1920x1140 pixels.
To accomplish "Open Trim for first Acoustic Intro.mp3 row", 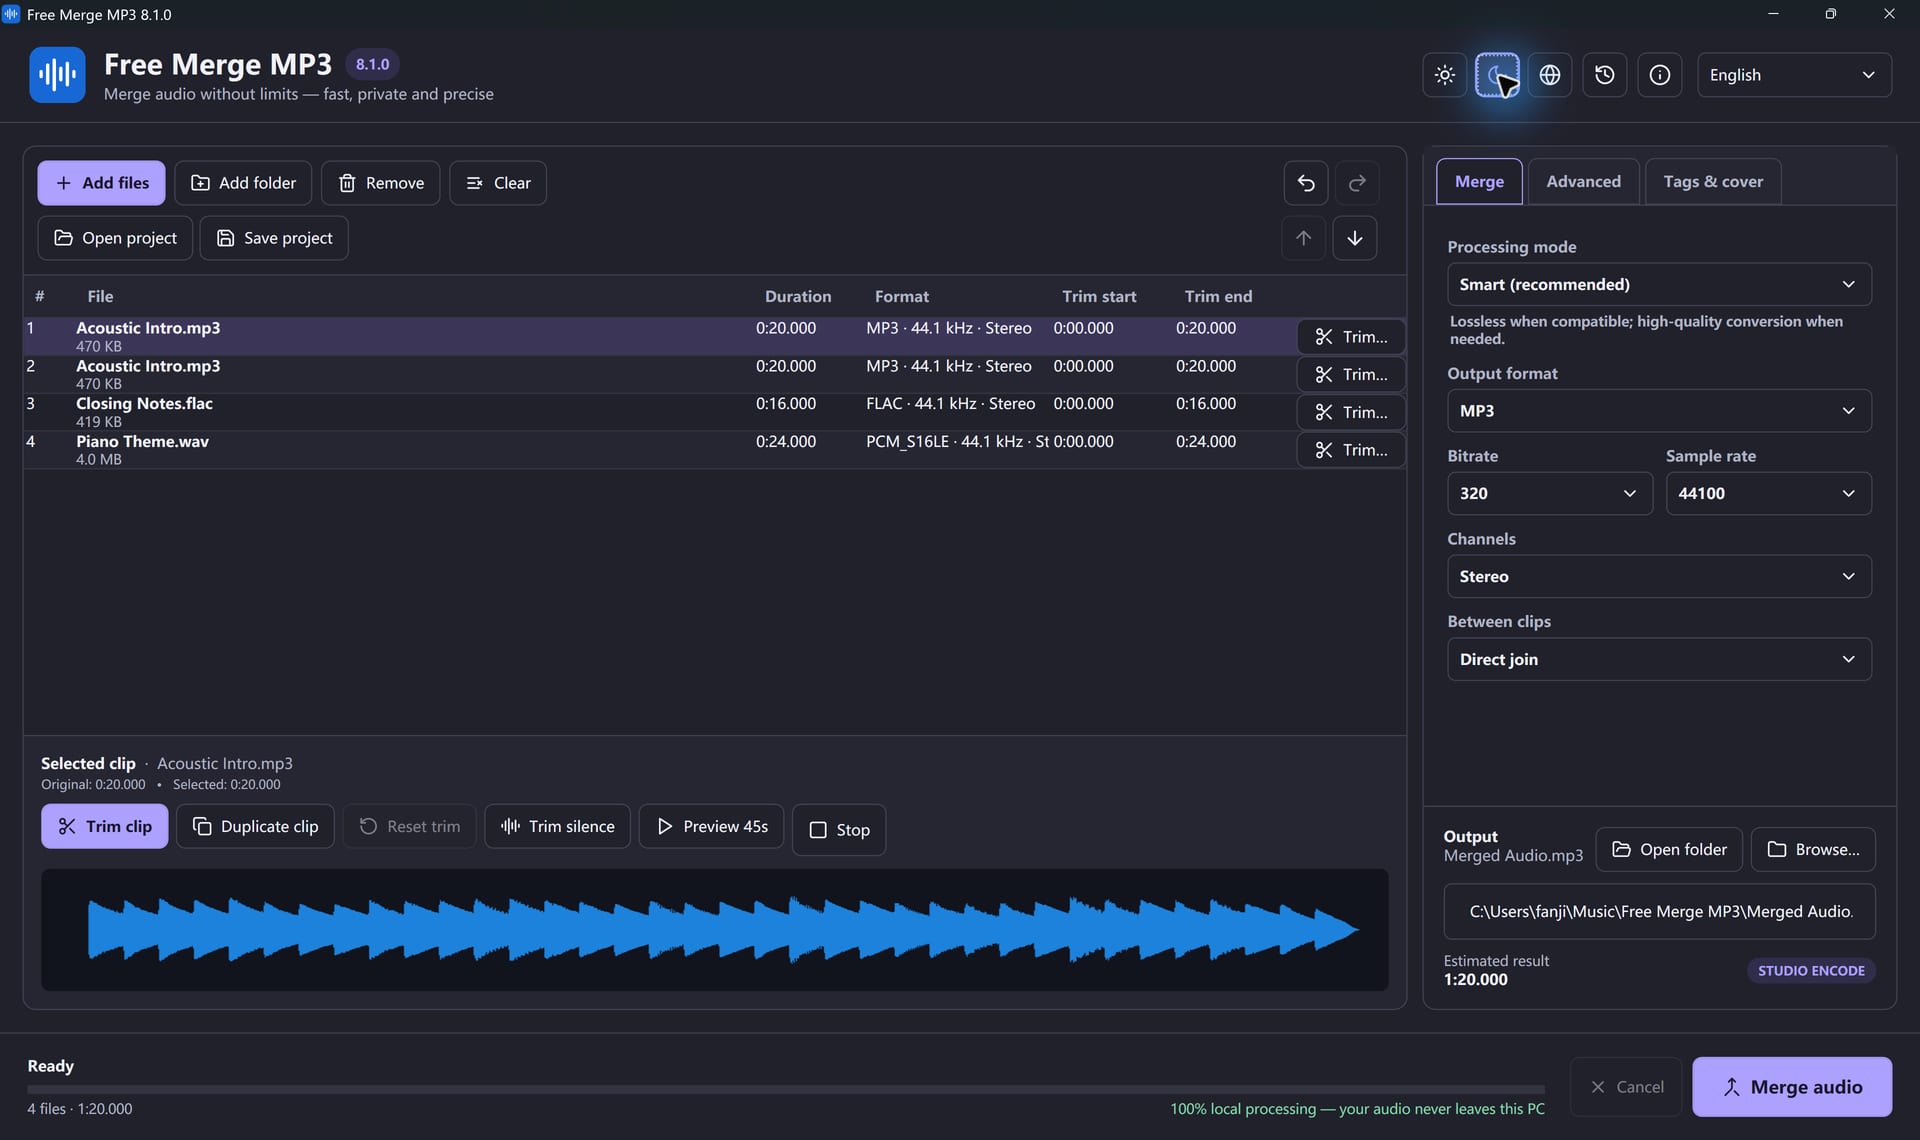I will [1351, 337].
